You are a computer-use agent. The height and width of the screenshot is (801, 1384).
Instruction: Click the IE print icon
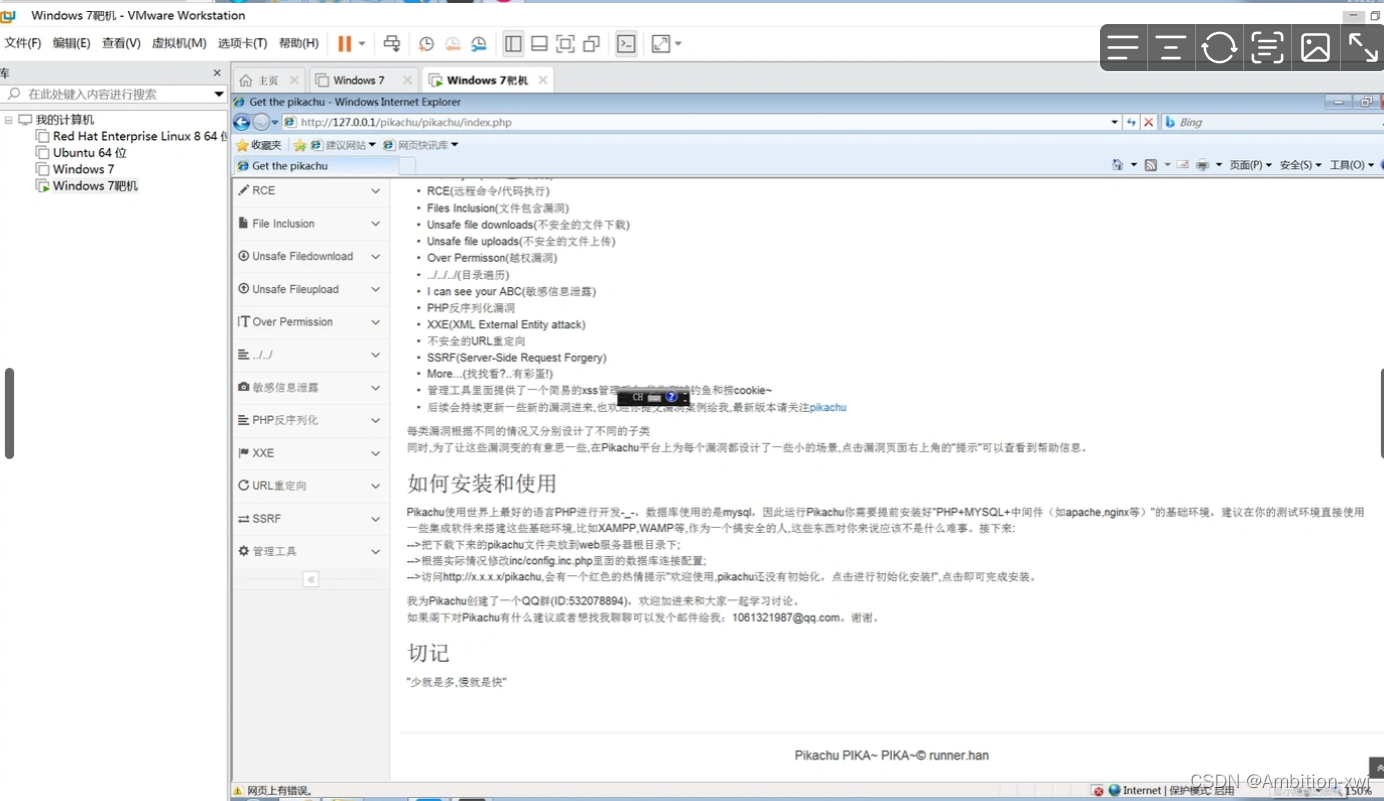coord(1203,165)
